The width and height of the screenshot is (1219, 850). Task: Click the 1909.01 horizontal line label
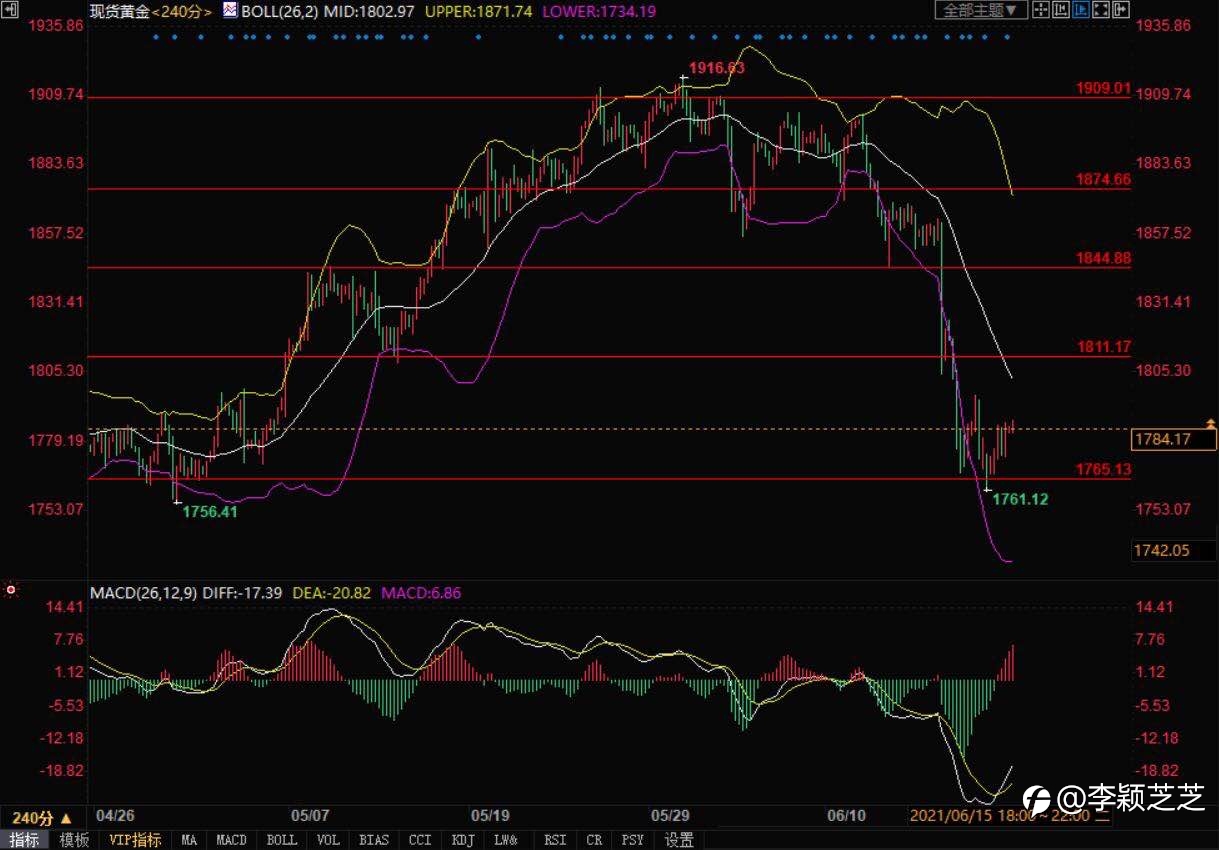(x=1103, y=88)
